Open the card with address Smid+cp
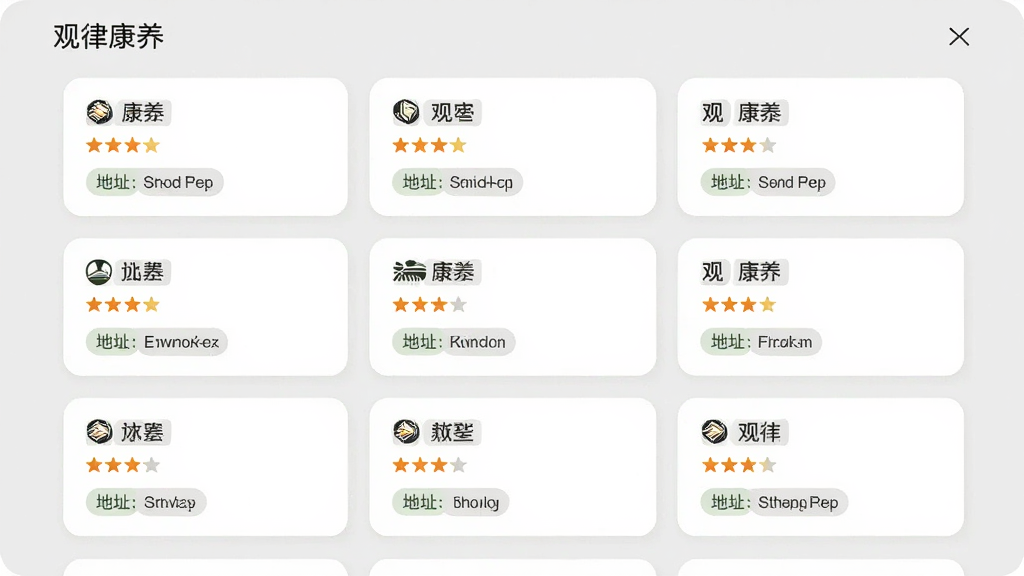1024x576 pixels. pyautogui.click(x=513, y=147)
